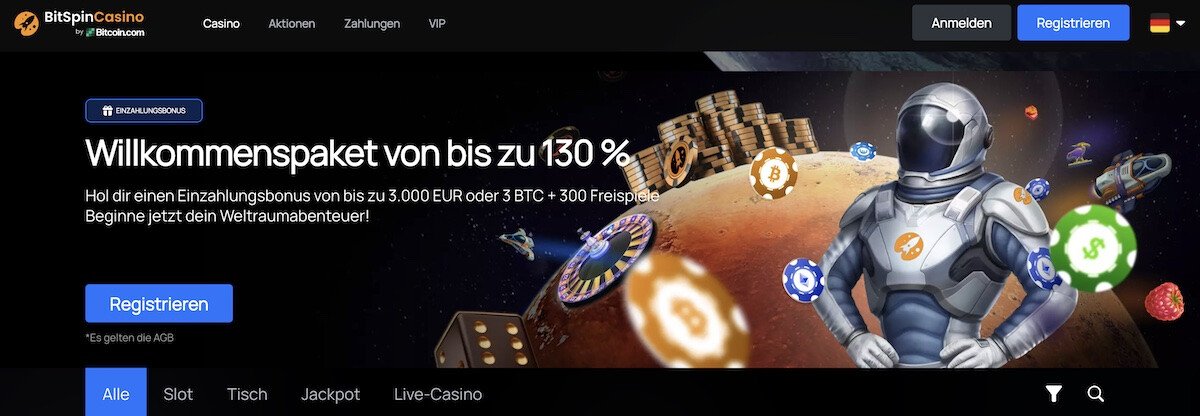Open the VIP menu item
This screenshot has width=1200, height=416.
[x=437, y=23]
